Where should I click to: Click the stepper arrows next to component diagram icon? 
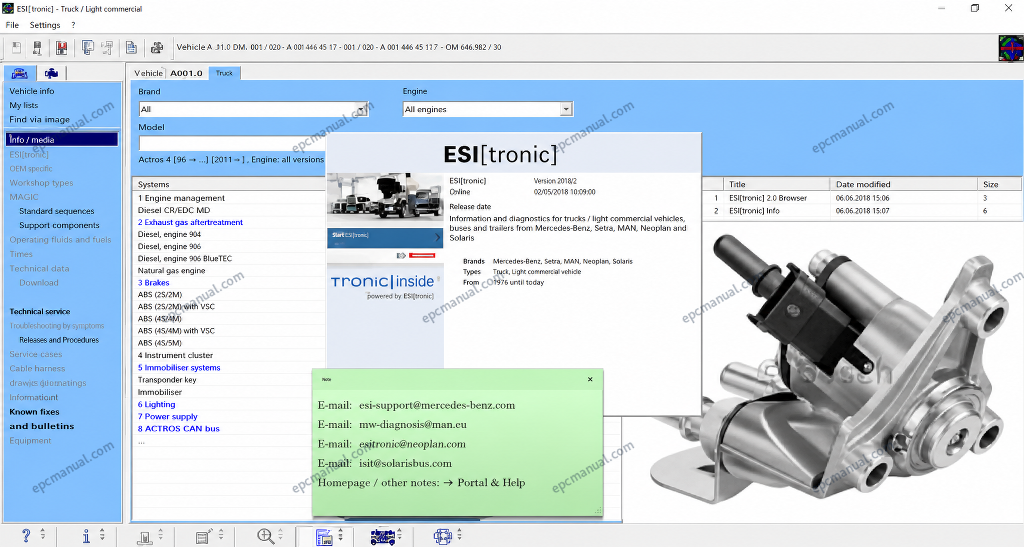coord(459,534)
